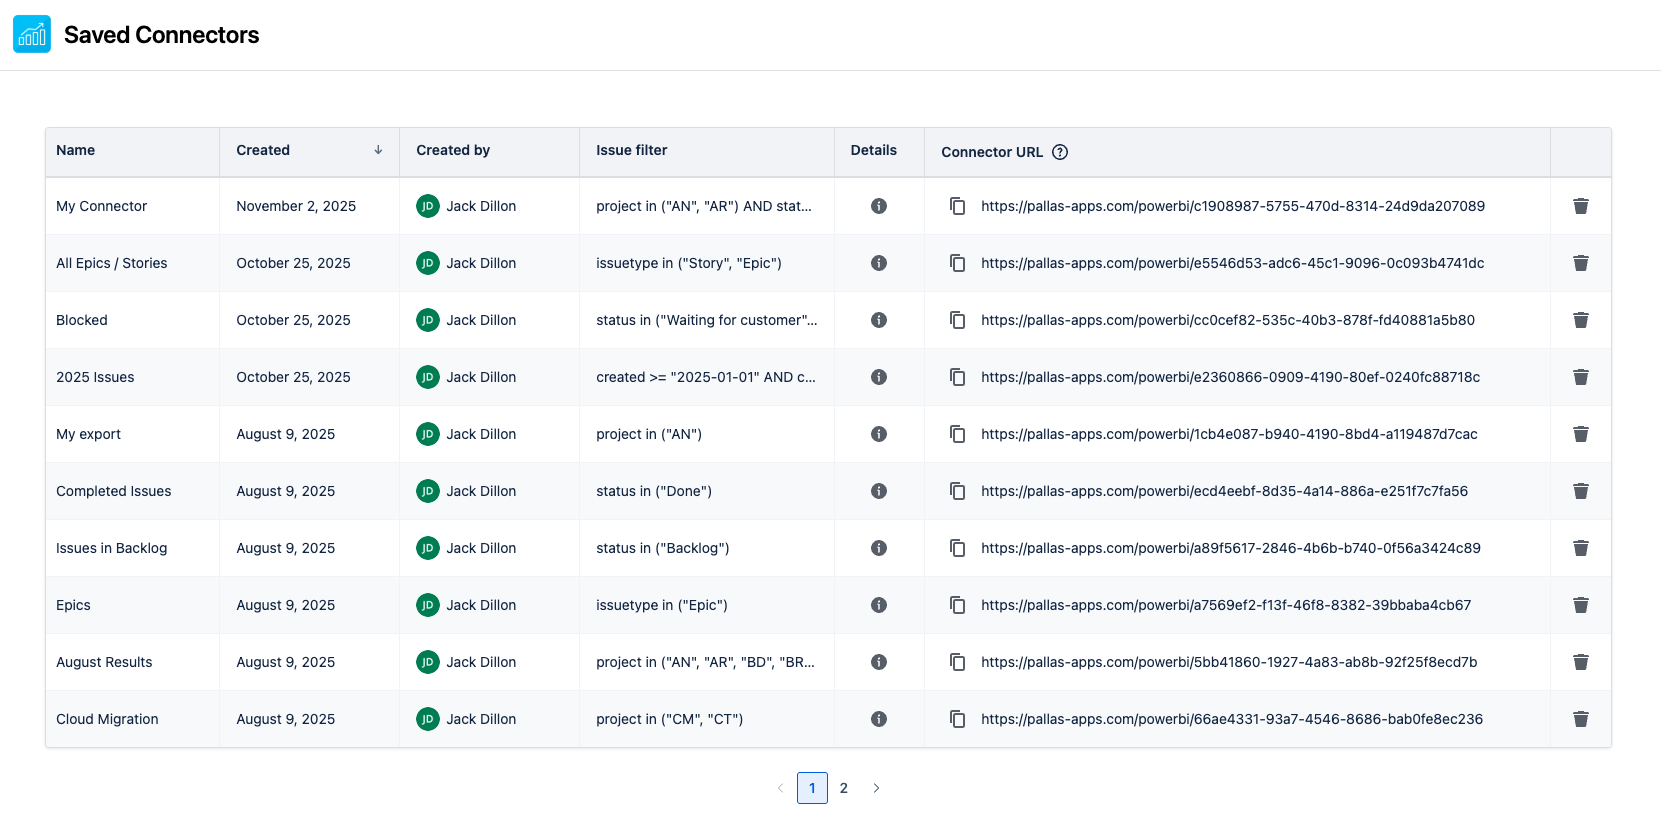Copy the My Connector URL
This screenshot has height=814, width=1670.
(957, 206)
